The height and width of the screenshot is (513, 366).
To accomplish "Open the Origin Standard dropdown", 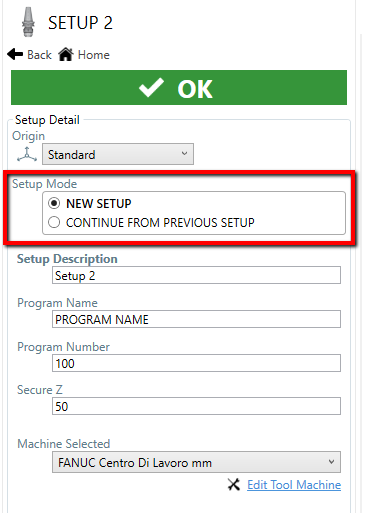I will [118, 154].
